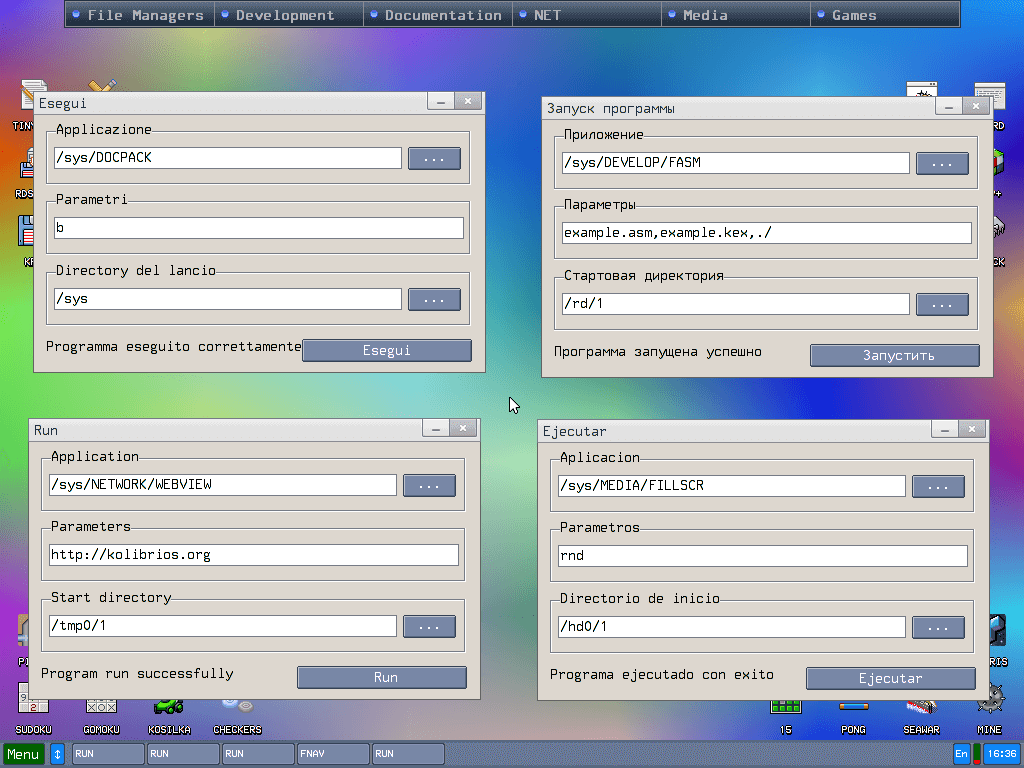Image resolution: width=1024 pixels, height=768 pixels.
Task: Open the GOMOKU game icon
Action: [101, 713]
